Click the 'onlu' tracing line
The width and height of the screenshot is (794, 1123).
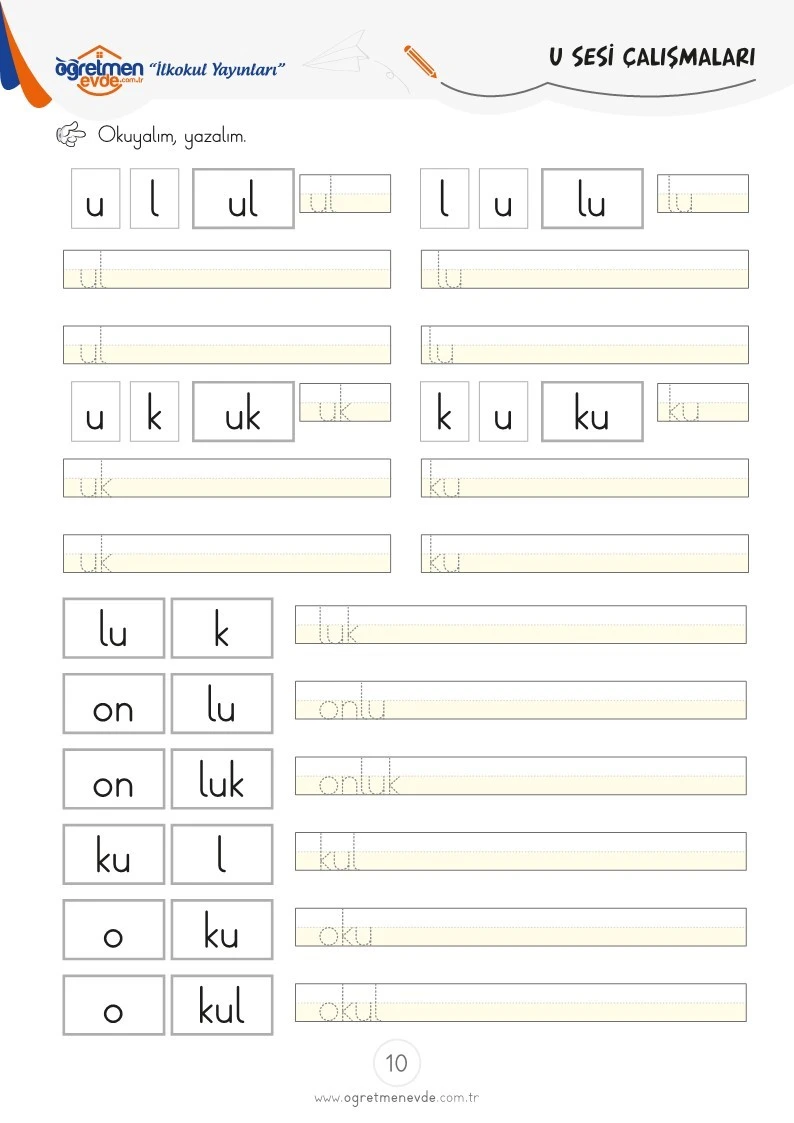click(x=521, y=700)
